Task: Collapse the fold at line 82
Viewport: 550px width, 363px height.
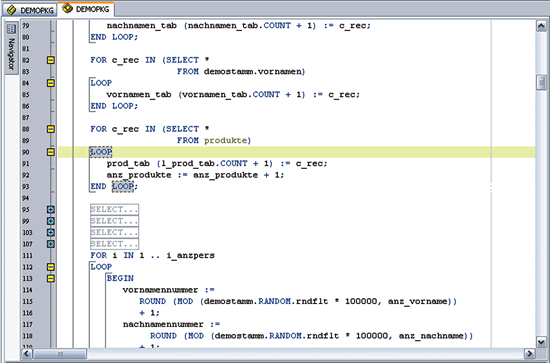Action: coord(51,60)
